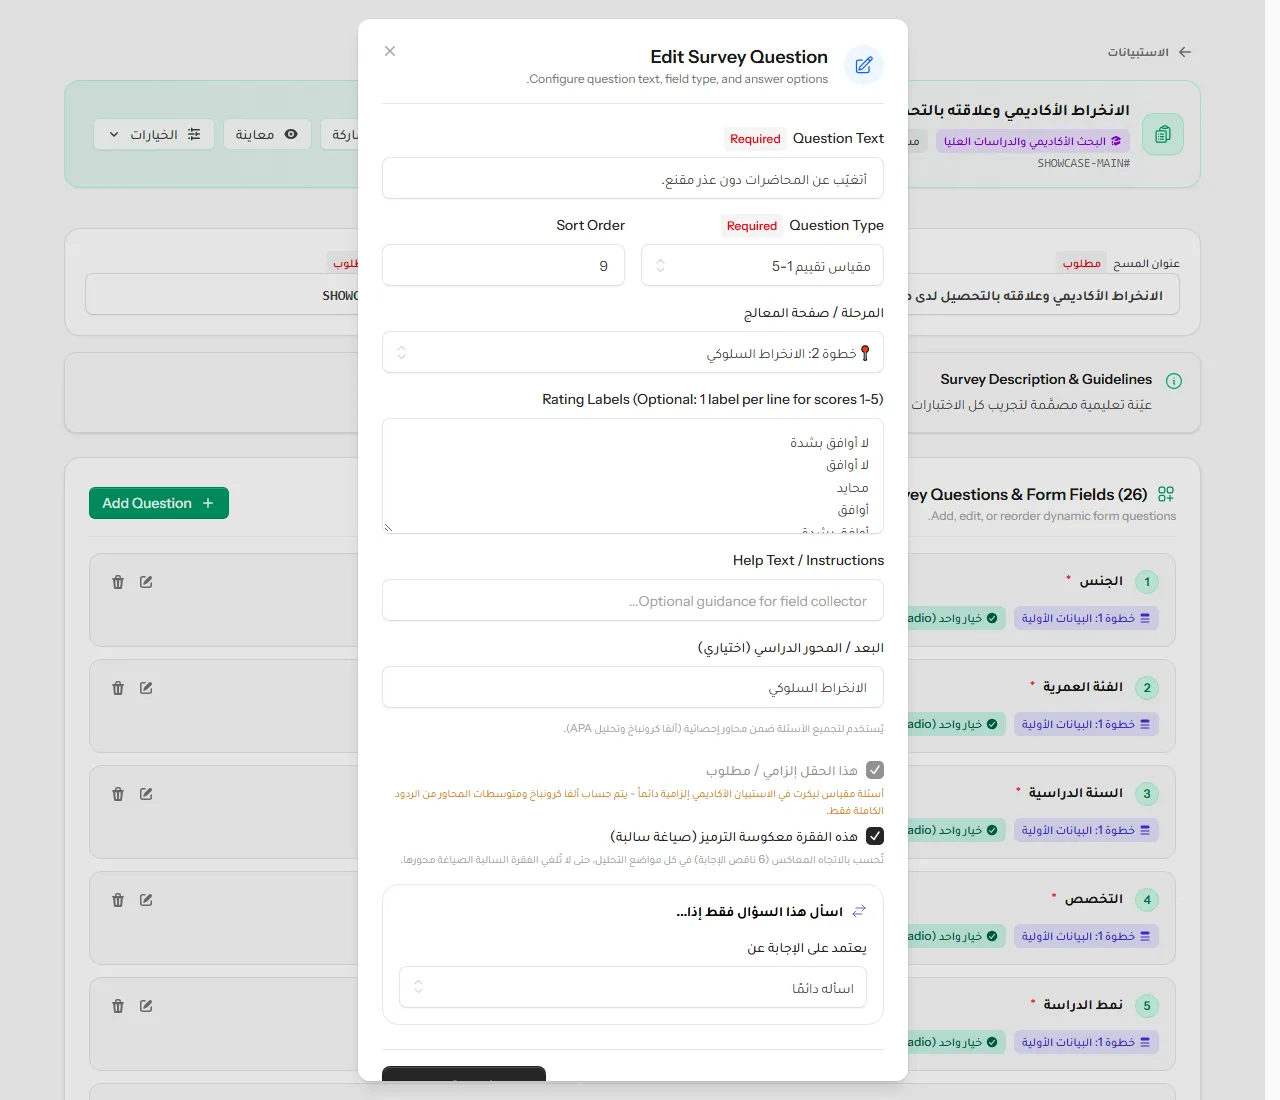The width and height of the screenshot is (1280, 1100).
Task: Click the info icon beside Survey Description
Action: (x=1174, y=381)
